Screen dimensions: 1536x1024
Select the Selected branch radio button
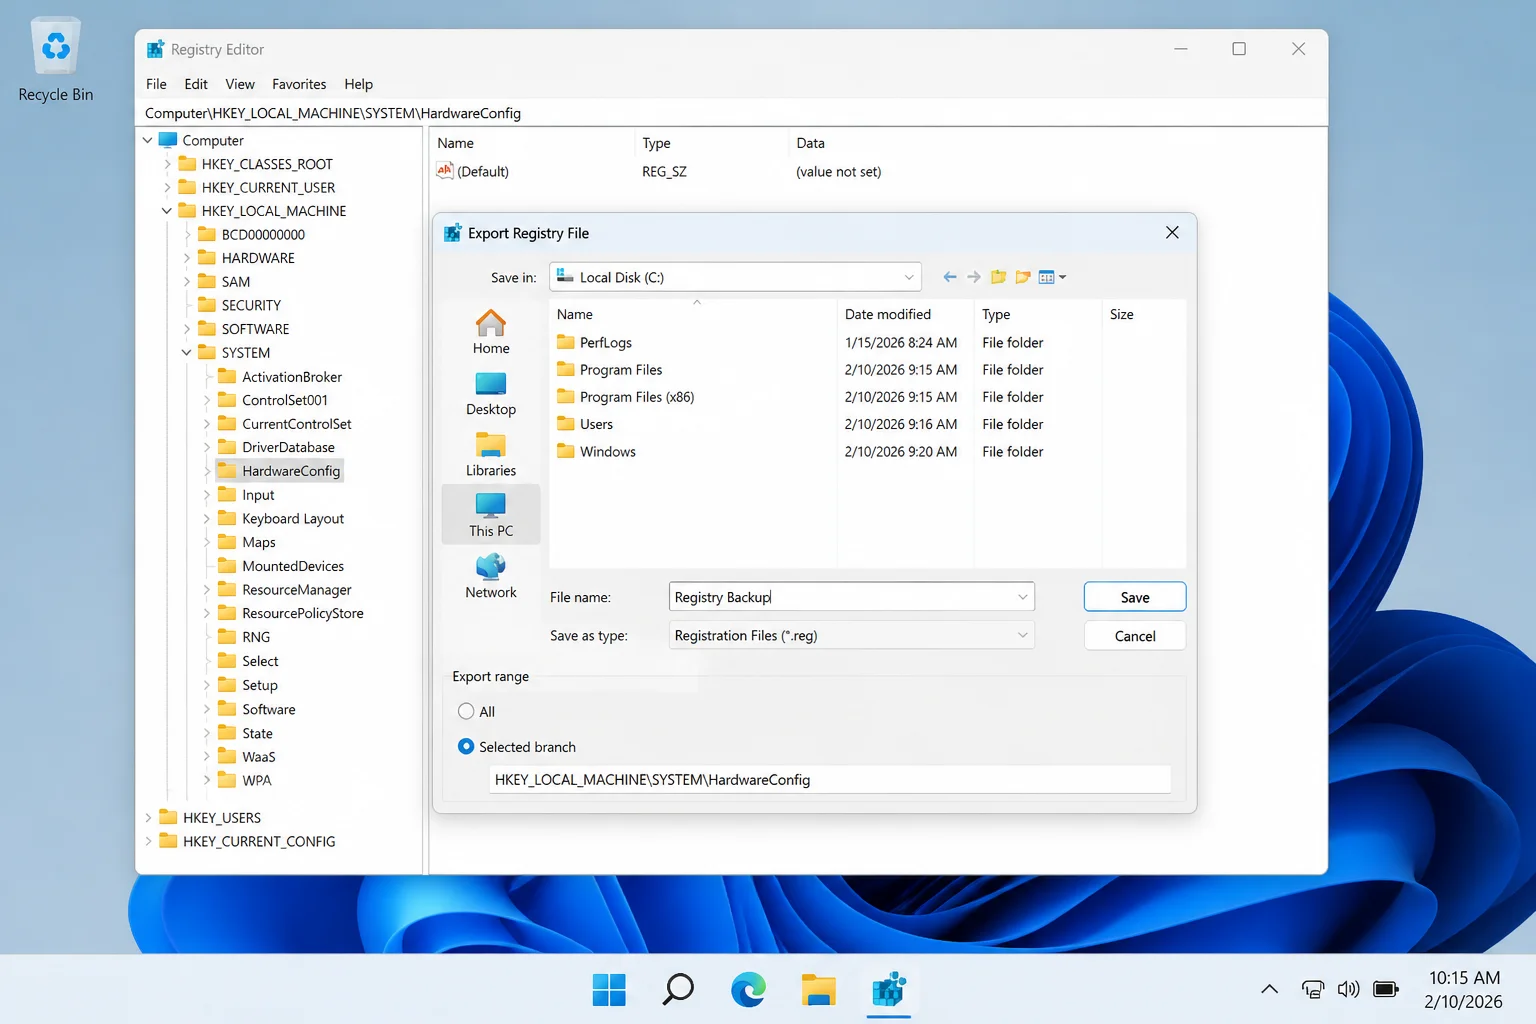[466, 746]
